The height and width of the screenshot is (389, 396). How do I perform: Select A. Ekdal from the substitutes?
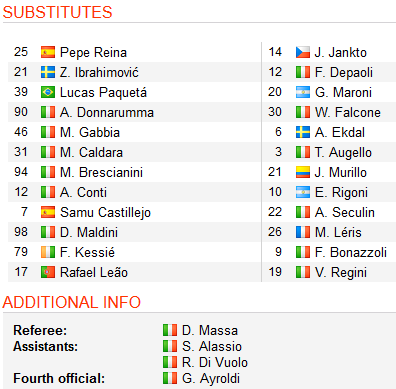(340, 132)
